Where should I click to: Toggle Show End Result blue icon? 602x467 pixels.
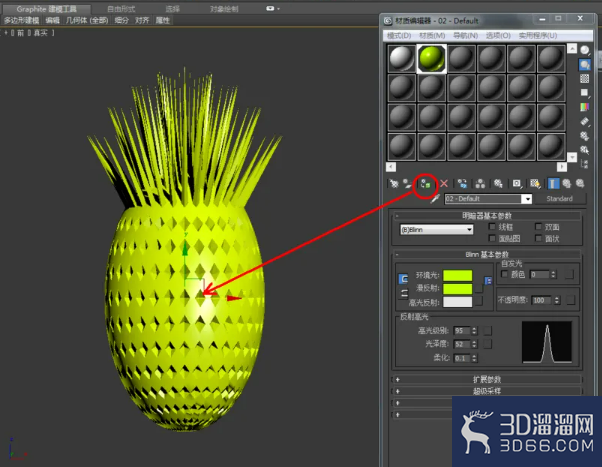(552, 184)
